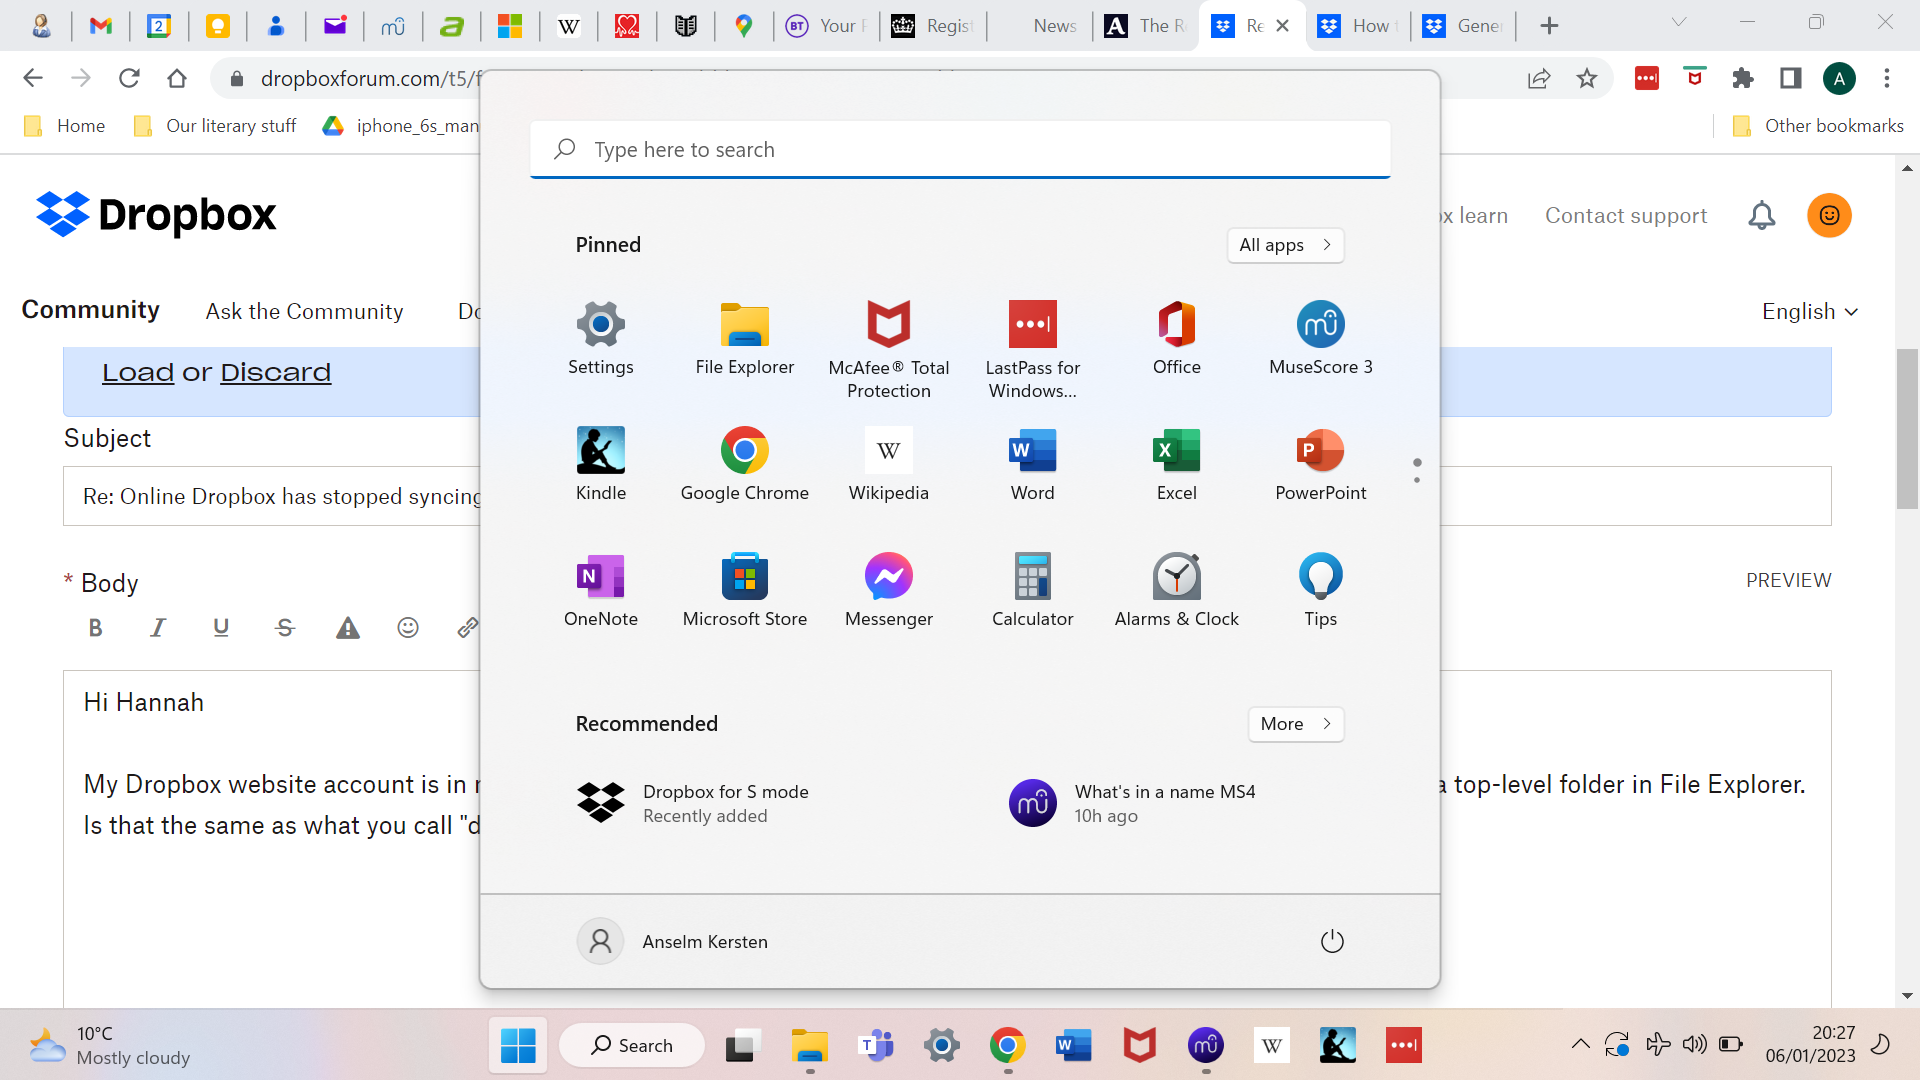The image size is (1920, 1080).
Task: Open the date and time flyout
Action: point(1809,1045)
